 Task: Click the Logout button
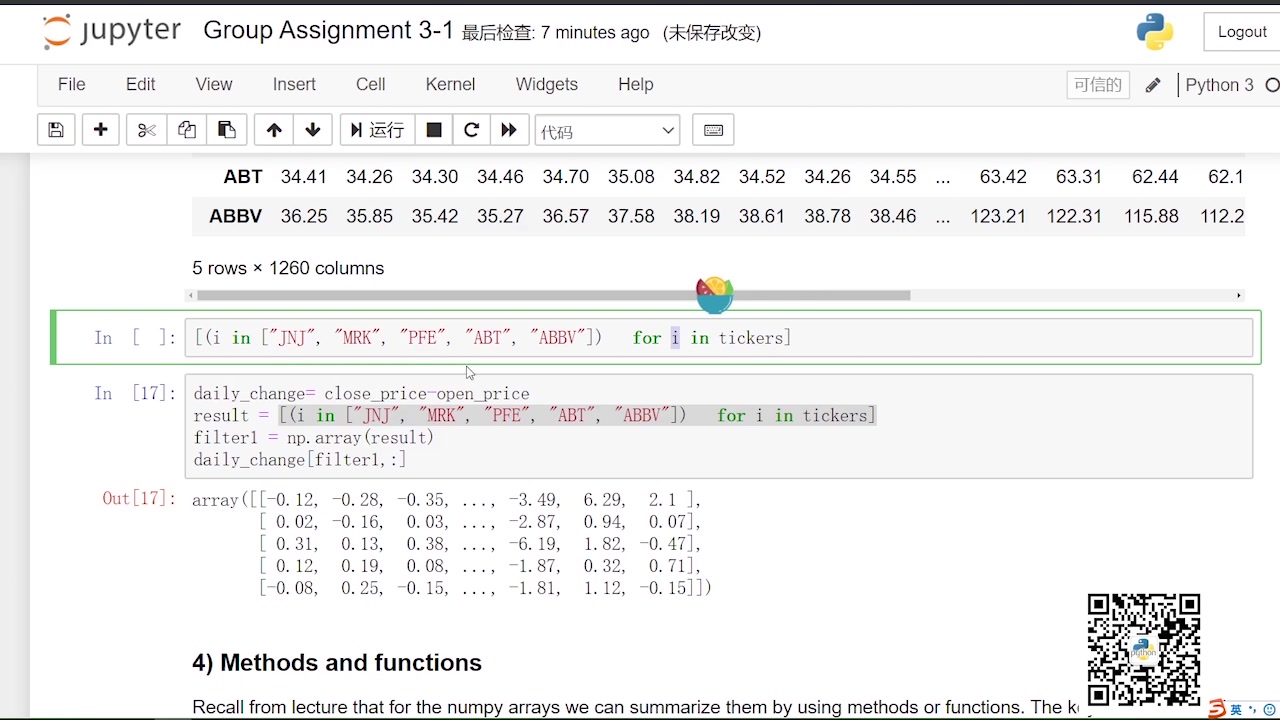pos(1242,32)
